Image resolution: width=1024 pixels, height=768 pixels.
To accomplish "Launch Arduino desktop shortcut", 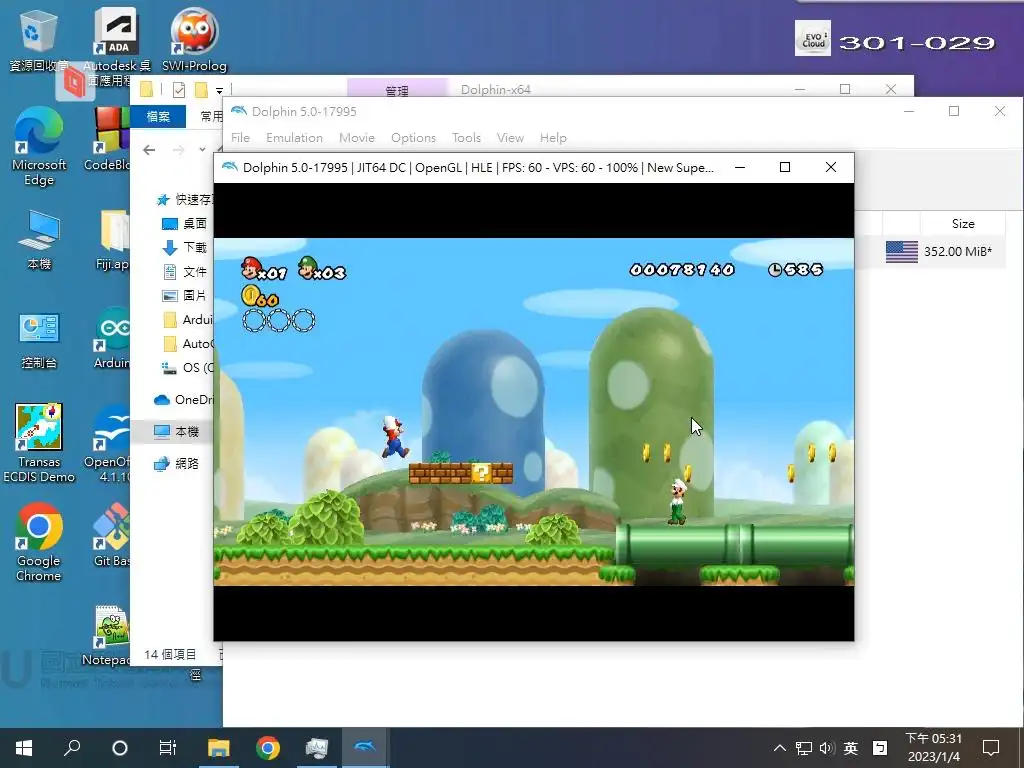I will pyautogui.click(x=112, y=338).
